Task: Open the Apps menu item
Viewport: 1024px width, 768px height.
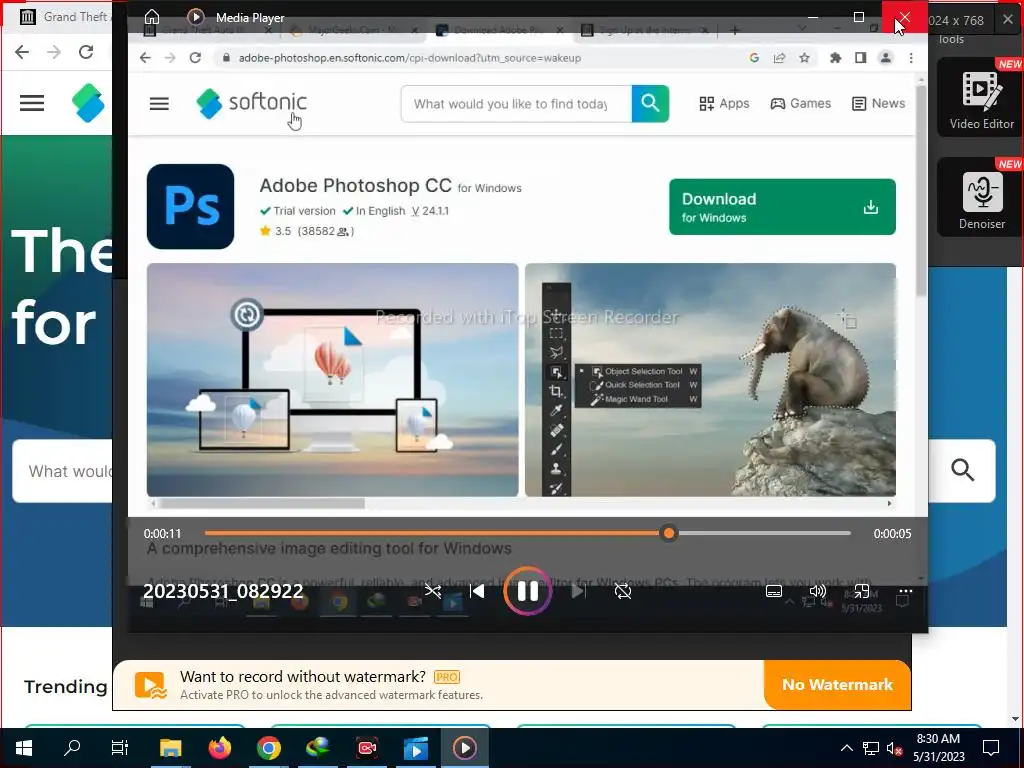Action: pos(724,103)
